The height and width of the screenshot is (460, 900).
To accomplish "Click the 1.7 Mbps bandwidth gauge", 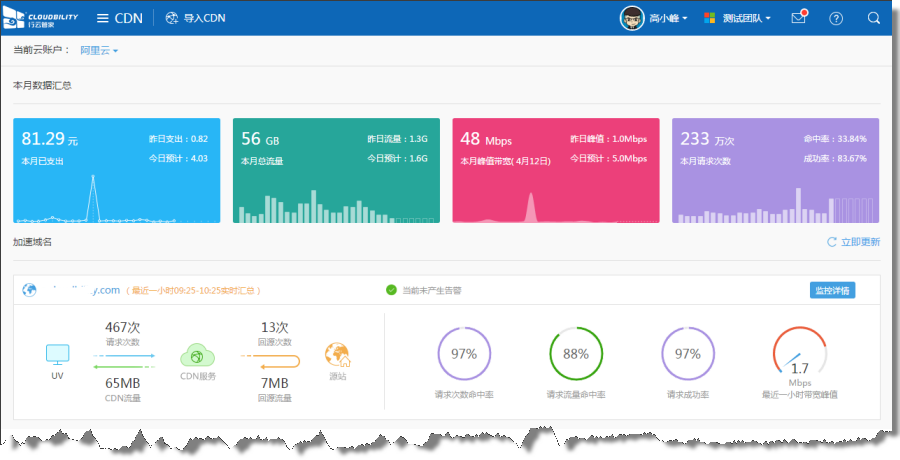I will [799, 355].
